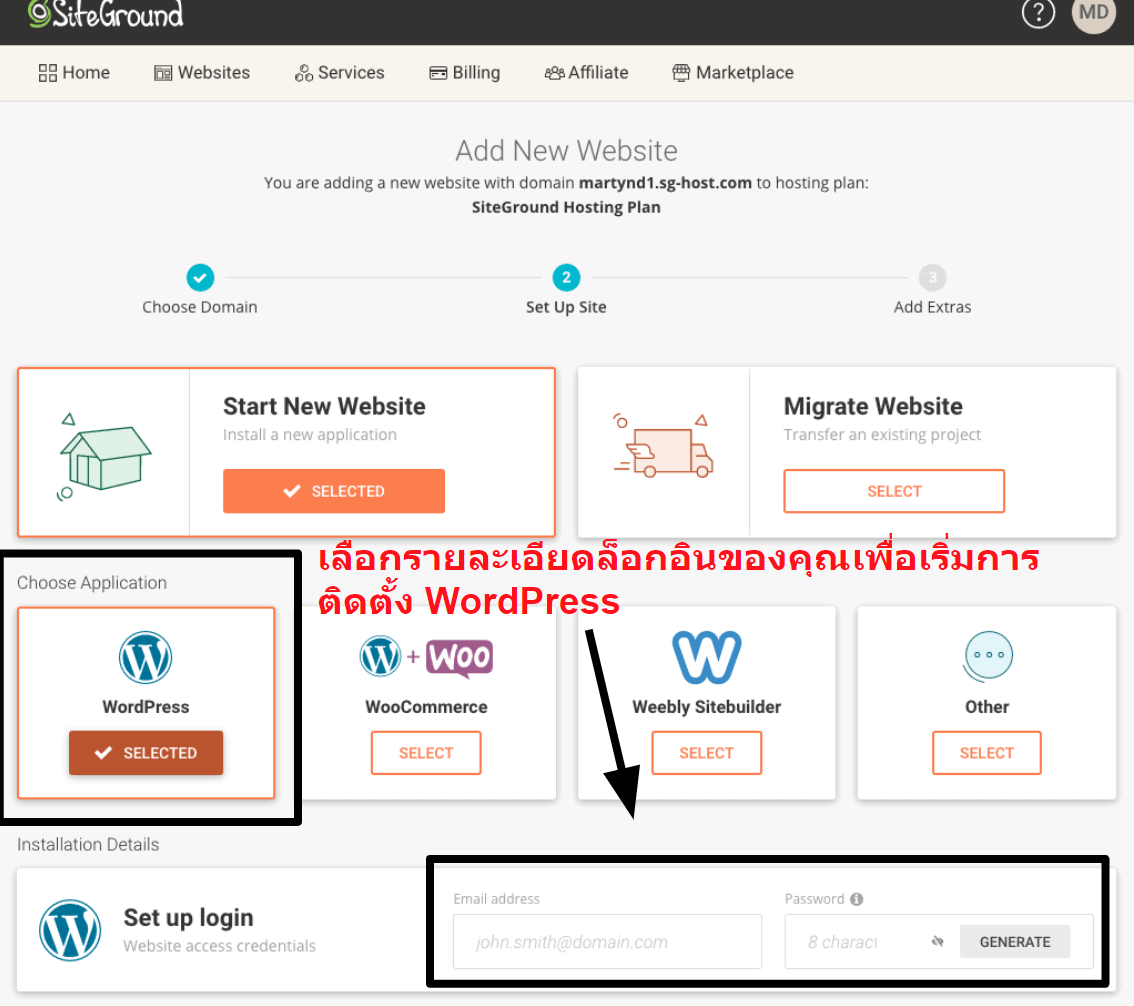Select the Weebly Sitebuilder application
Screen dimensions: 1134x1006
(x=707, y=753)
